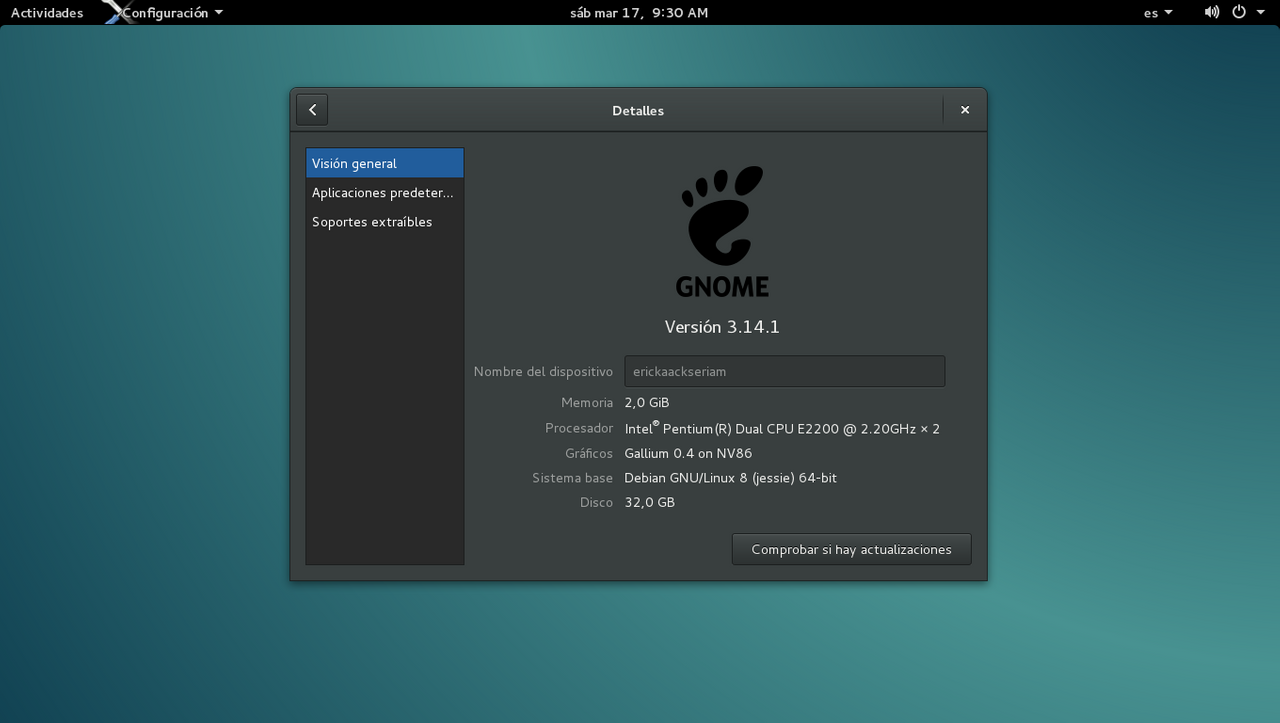Open the clock calendar in top bar
This screenshot has height=723, width=1280.
(x=639, y=13)
